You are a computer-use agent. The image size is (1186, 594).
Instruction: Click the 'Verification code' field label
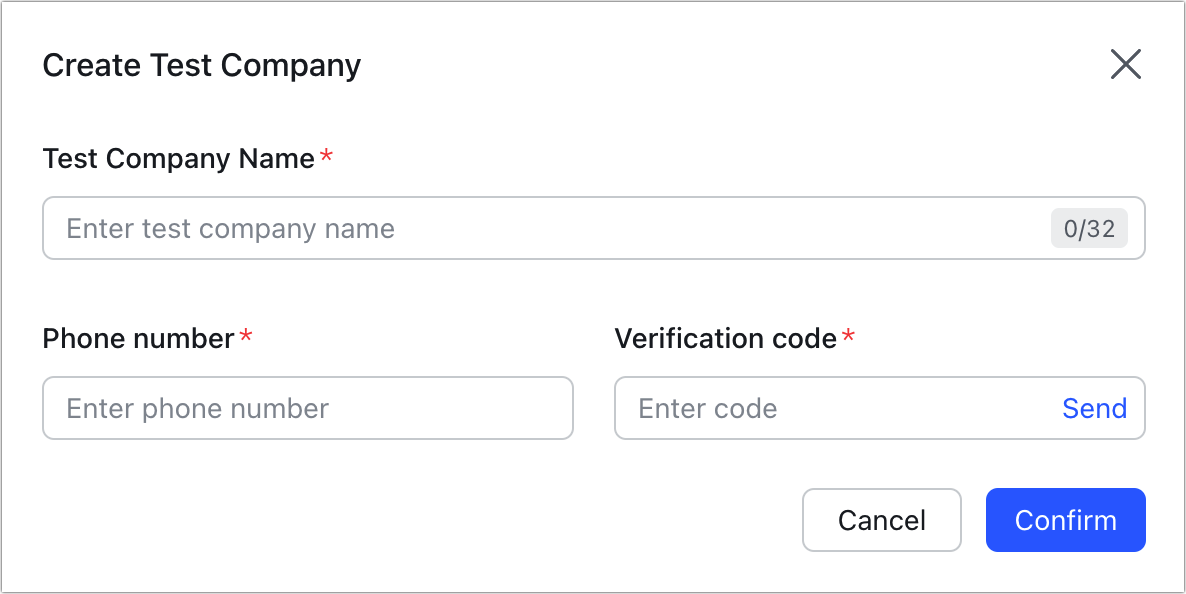point(725,338)
